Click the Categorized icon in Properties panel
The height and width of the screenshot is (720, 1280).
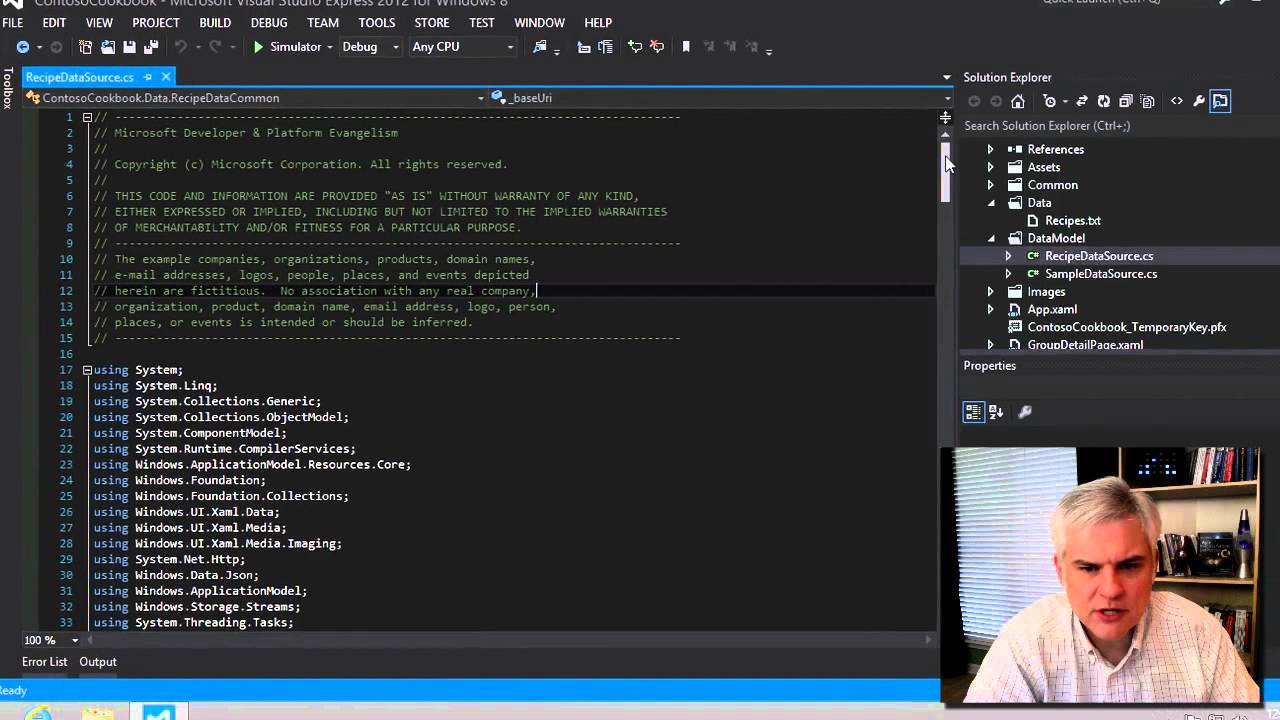pyautogui.click(x=974, y=411)
